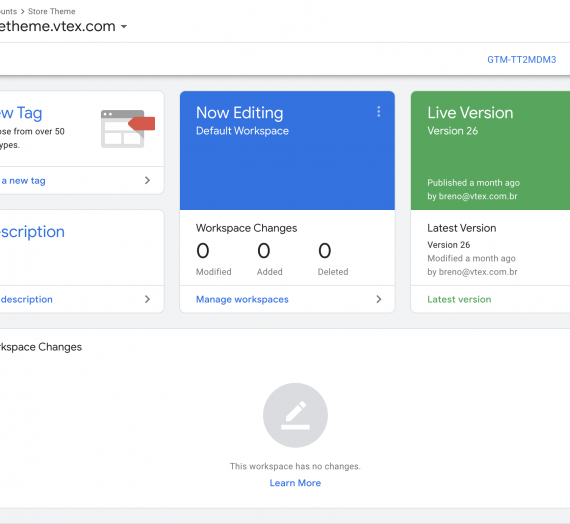Click the Tag card heading

[x=21, y=113]
